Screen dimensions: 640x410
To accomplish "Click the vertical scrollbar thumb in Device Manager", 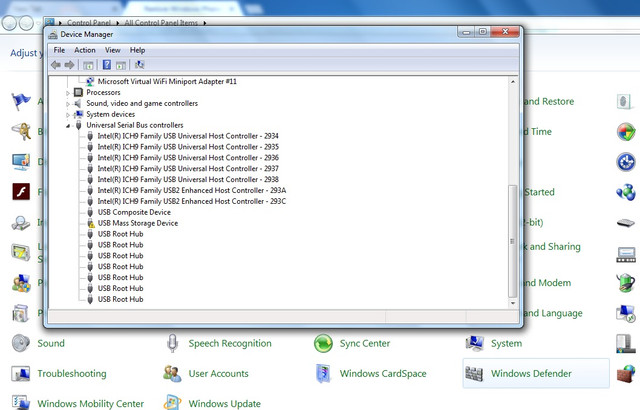I will (513, 241).
